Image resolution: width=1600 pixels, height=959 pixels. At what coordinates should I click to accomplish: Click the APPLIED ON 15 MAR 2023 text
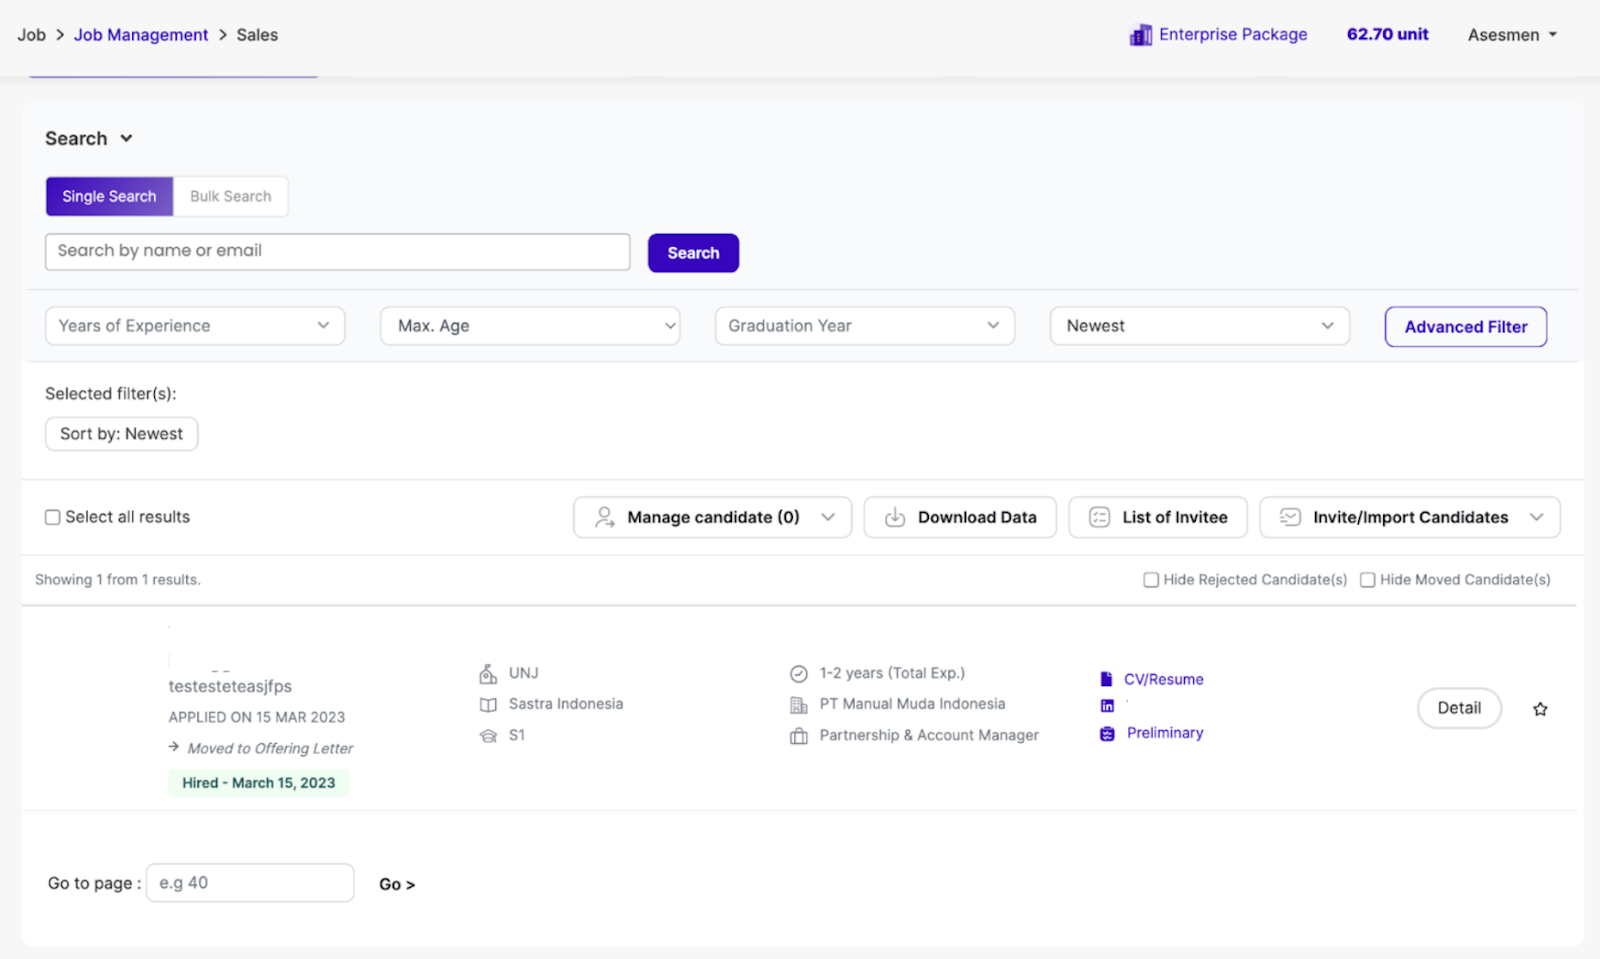click(257, 717)
